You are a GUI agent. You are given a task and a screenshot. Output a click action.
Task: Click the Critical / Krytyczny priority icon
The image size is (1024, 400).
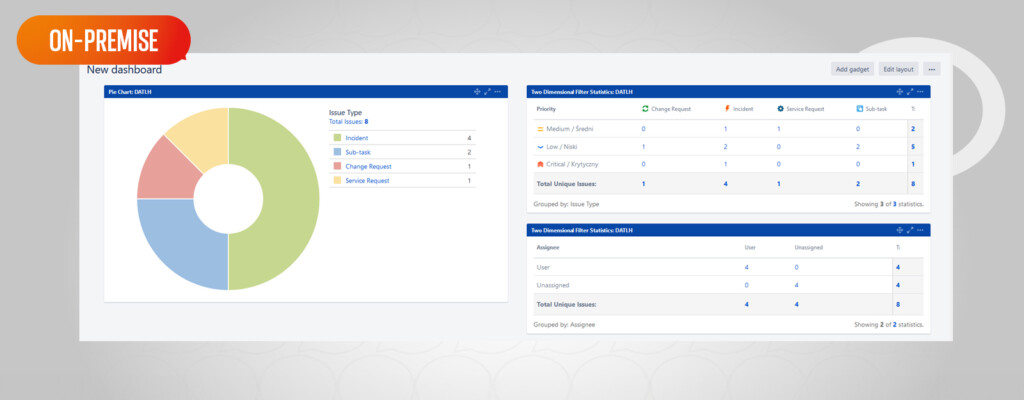coord(540,163)
